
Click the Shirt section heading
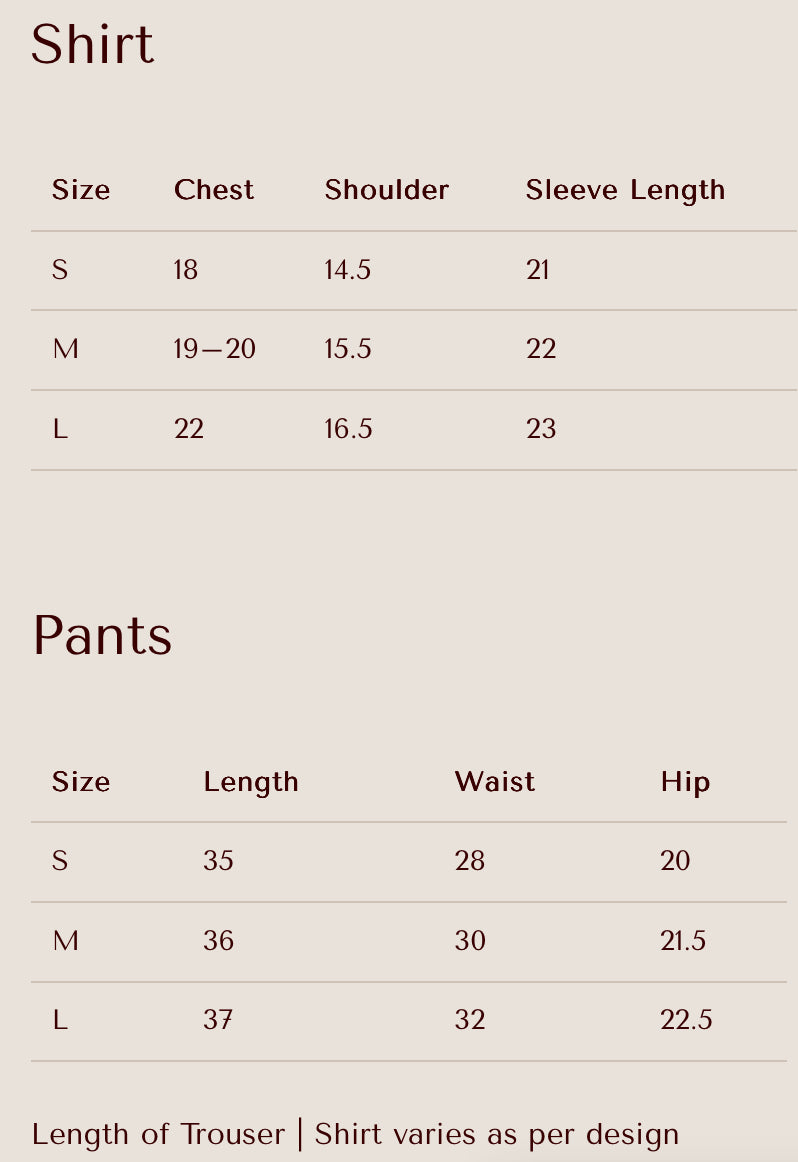click(x=93, y=44)
